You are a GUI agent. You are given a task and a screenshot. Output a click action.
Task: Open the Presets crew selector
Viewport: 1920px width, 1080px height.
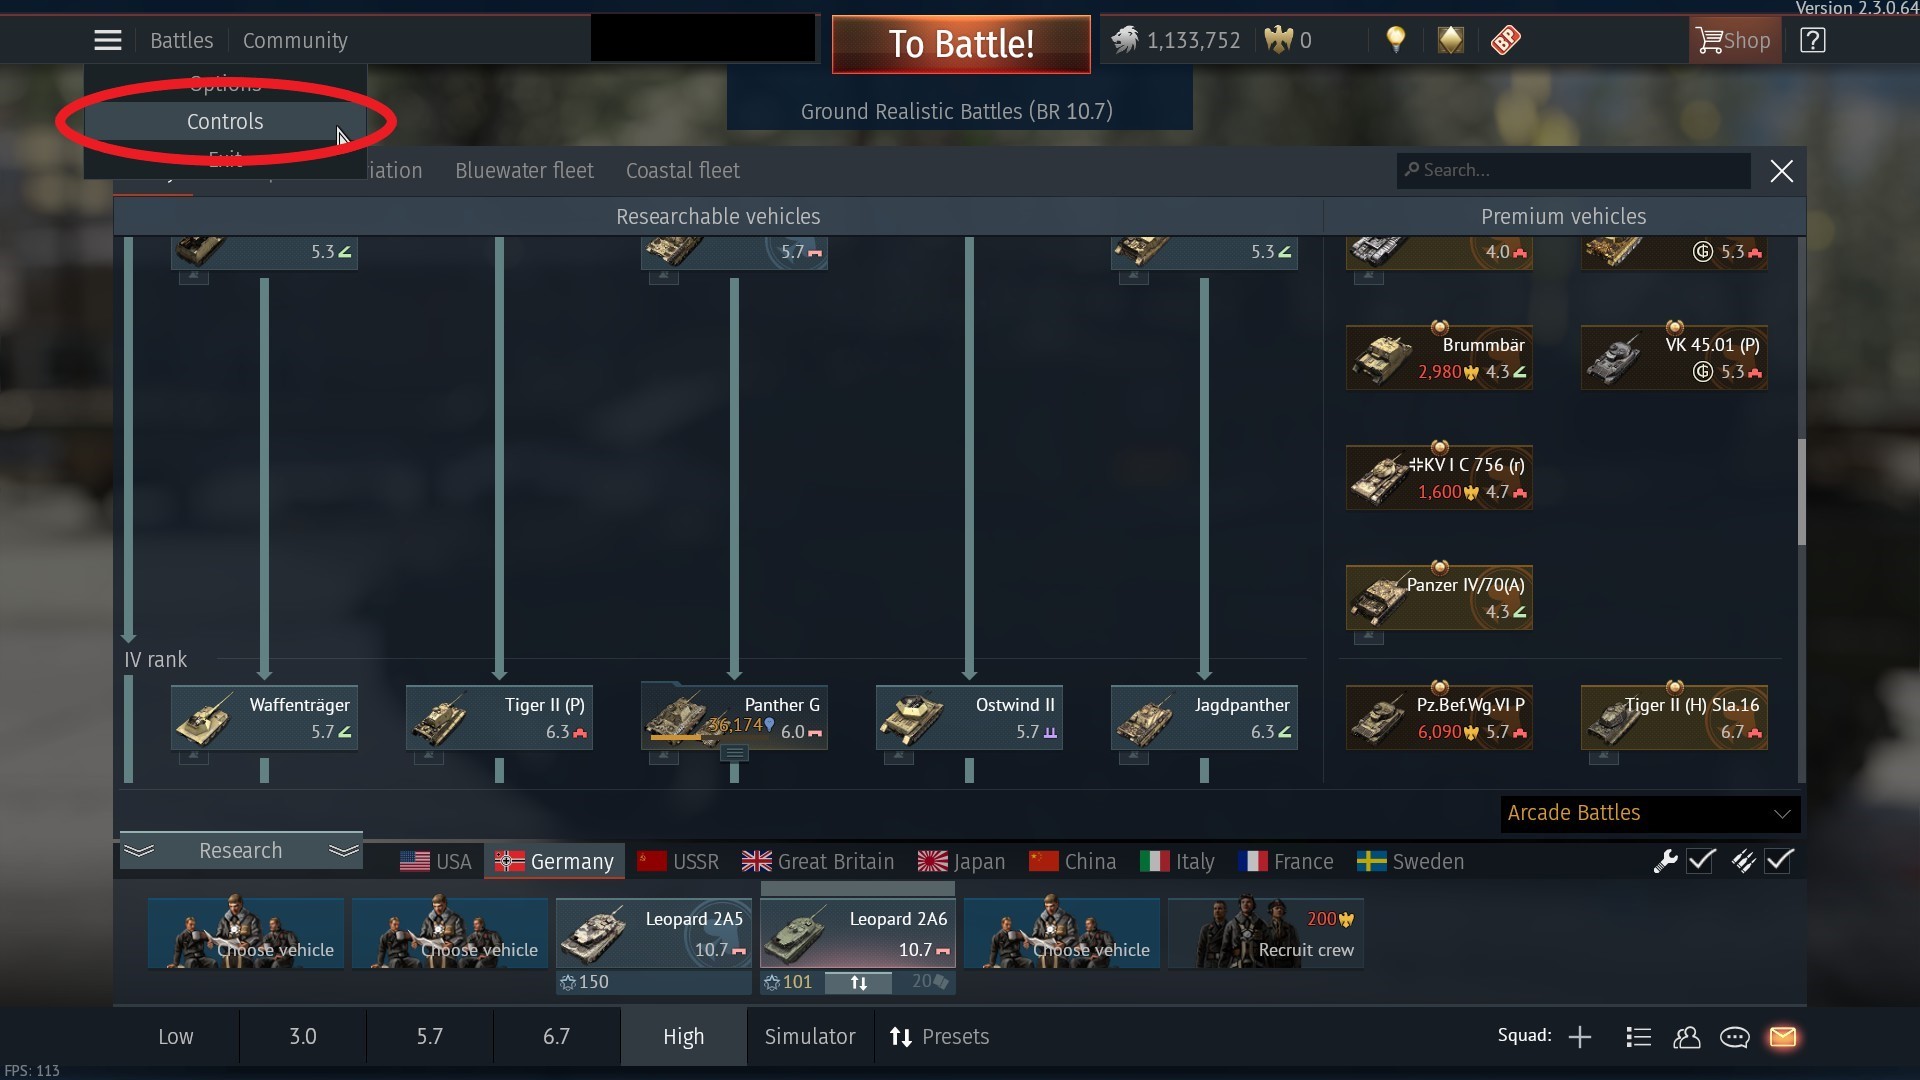click(939, 1037)
